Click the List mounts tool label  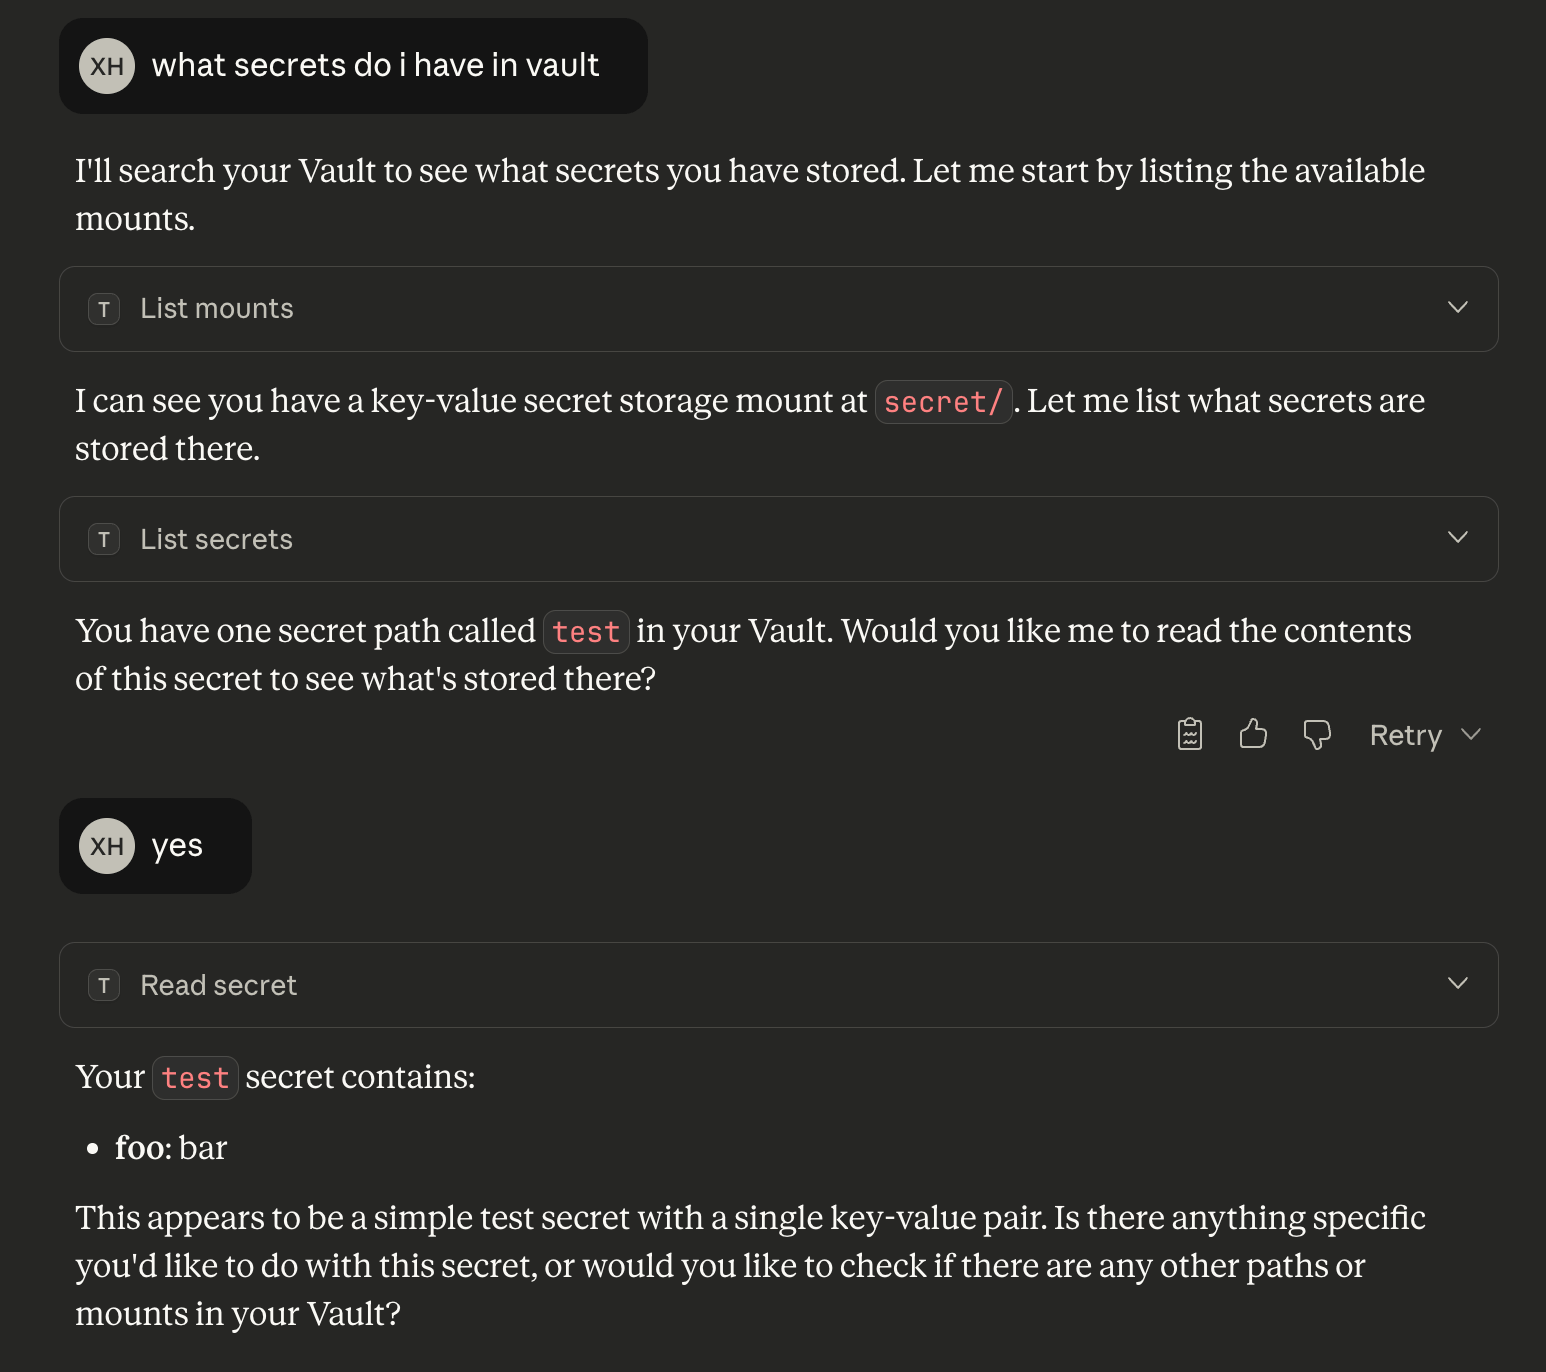(217, 309)
